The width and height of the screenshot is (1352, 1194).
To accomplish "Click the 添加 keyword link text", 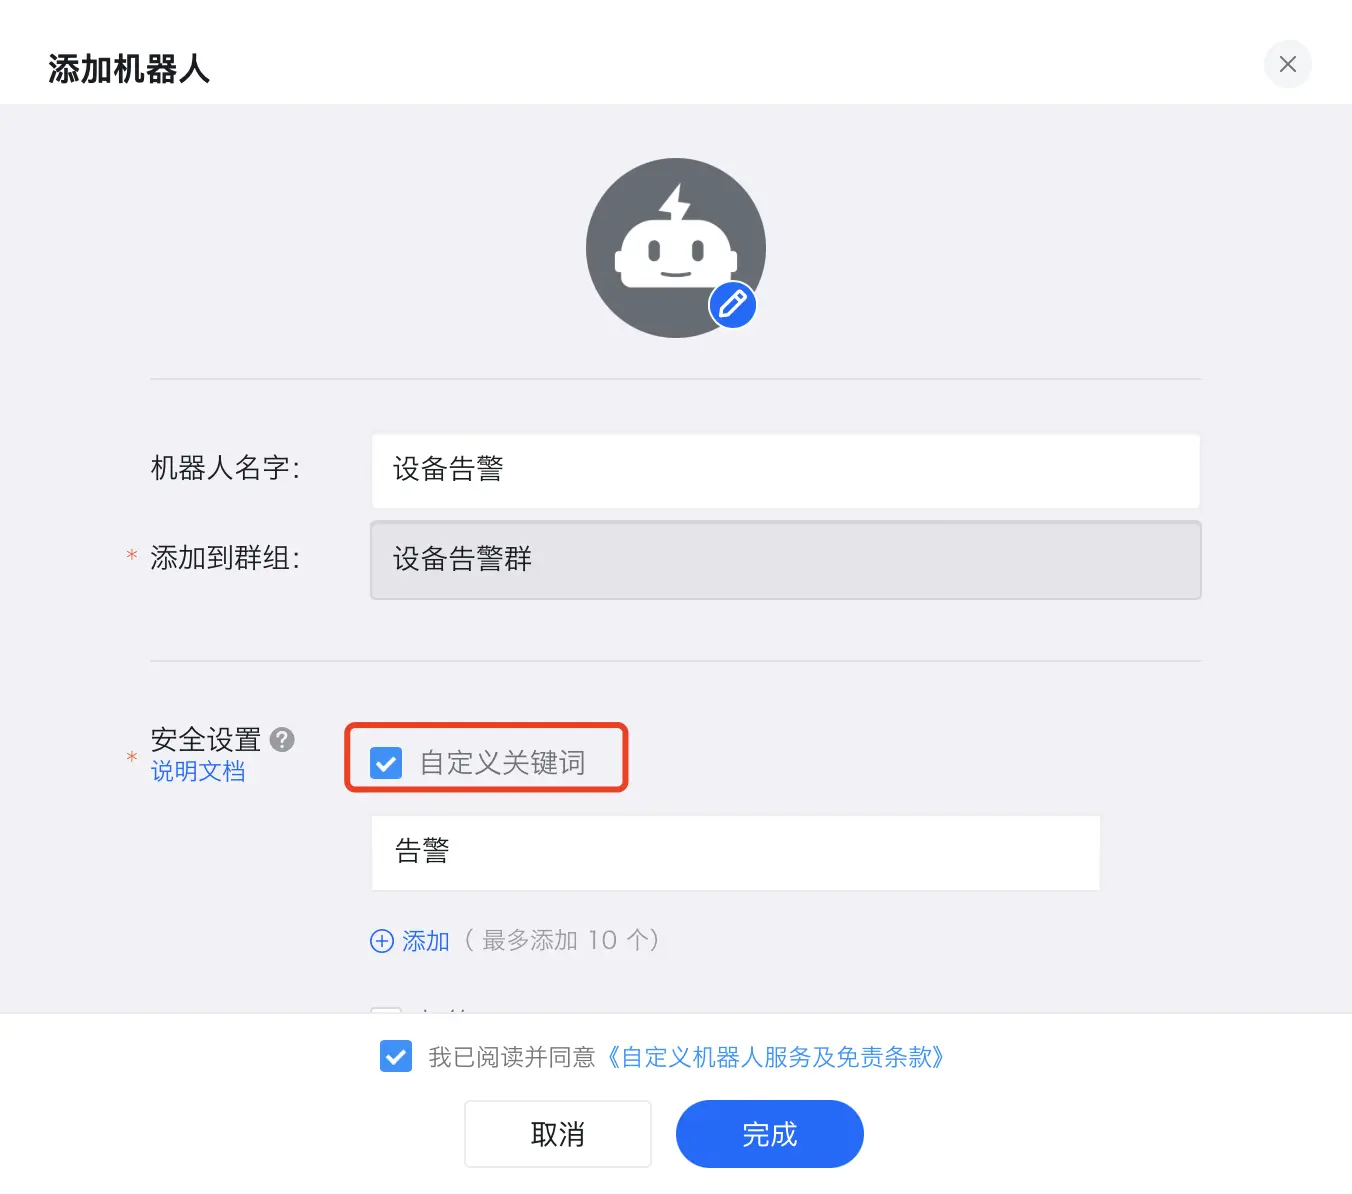I will [426, 941].
